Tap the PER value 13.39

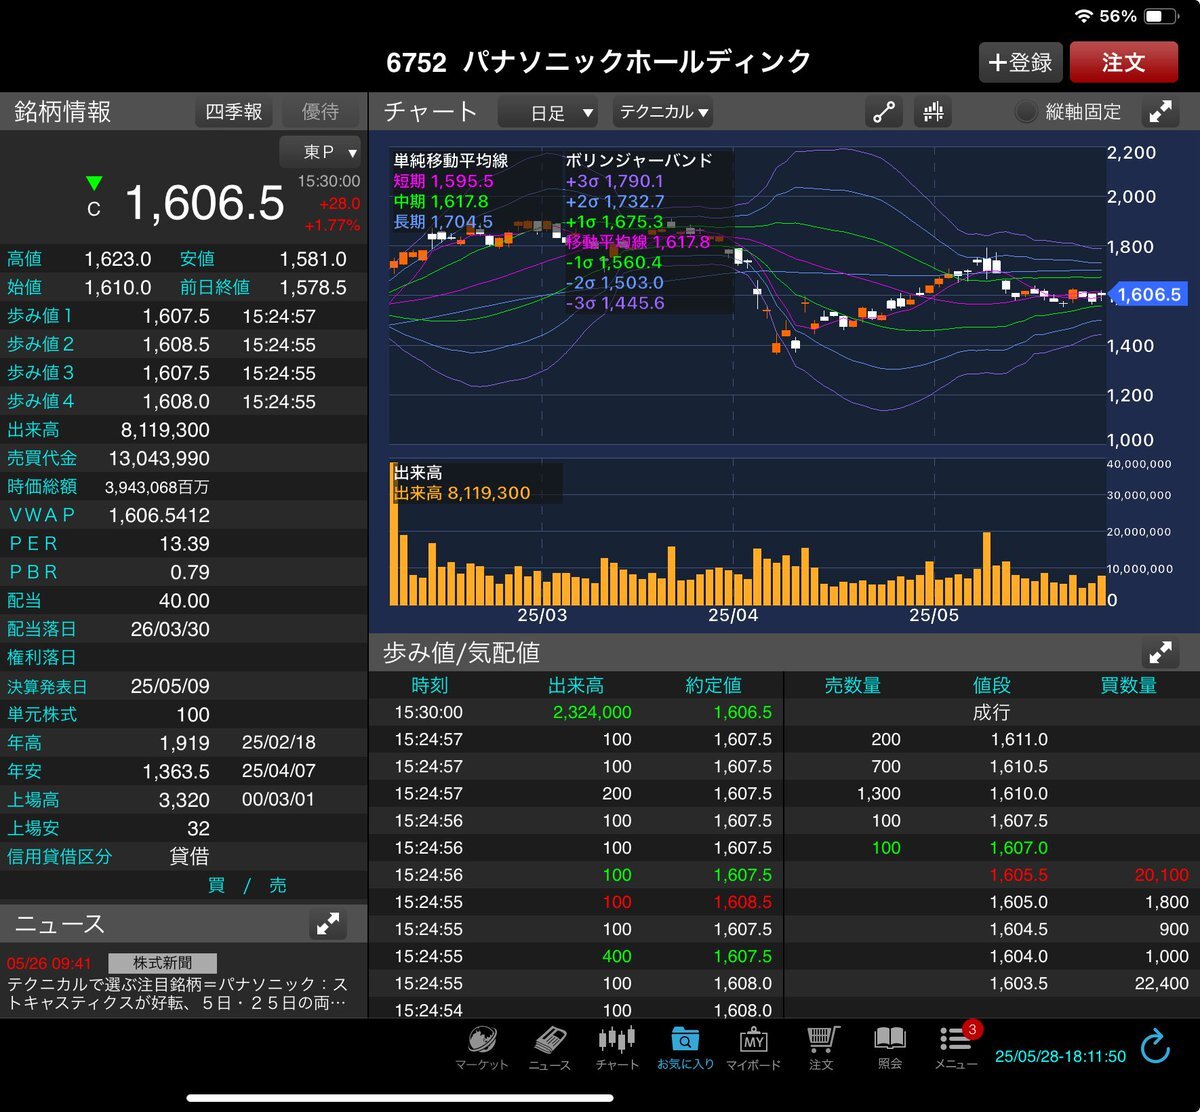[x=184, y=544]
